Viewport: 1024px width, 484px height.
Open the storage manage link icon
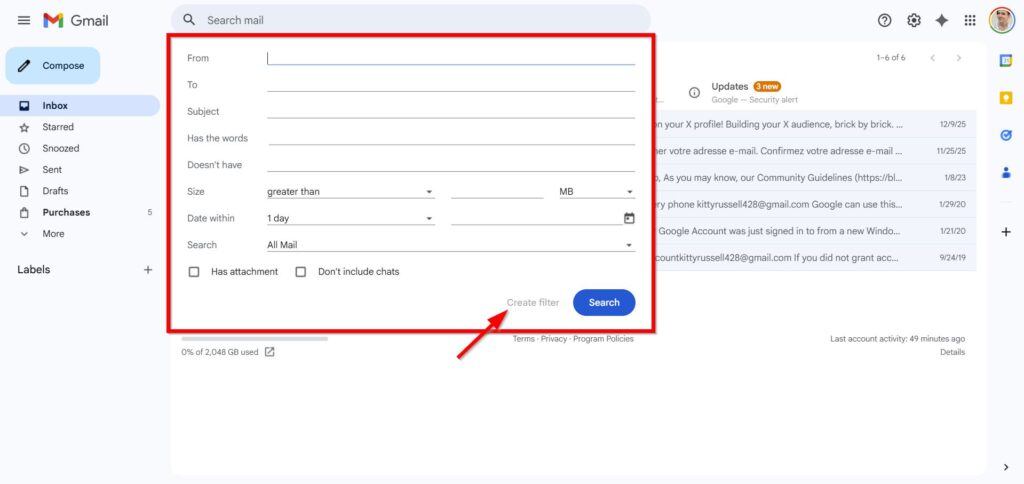tap(269, 352)
